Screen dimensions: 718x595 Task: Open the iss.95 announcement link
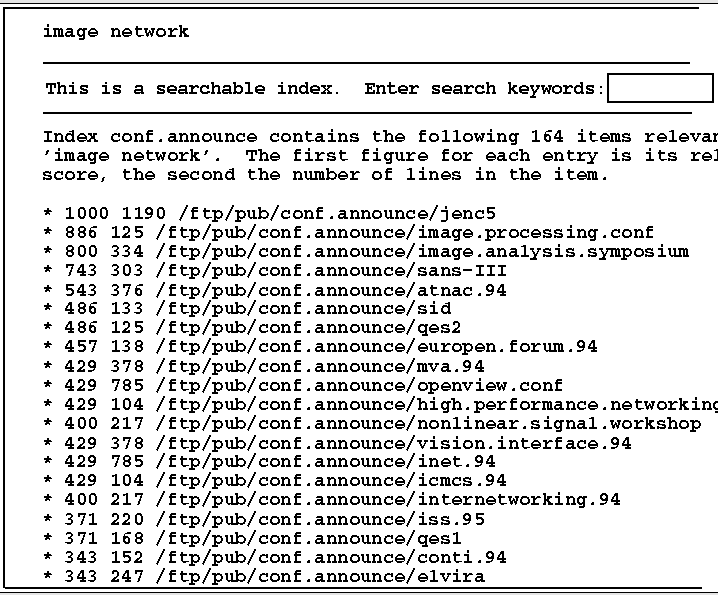(x=320, y=519)
